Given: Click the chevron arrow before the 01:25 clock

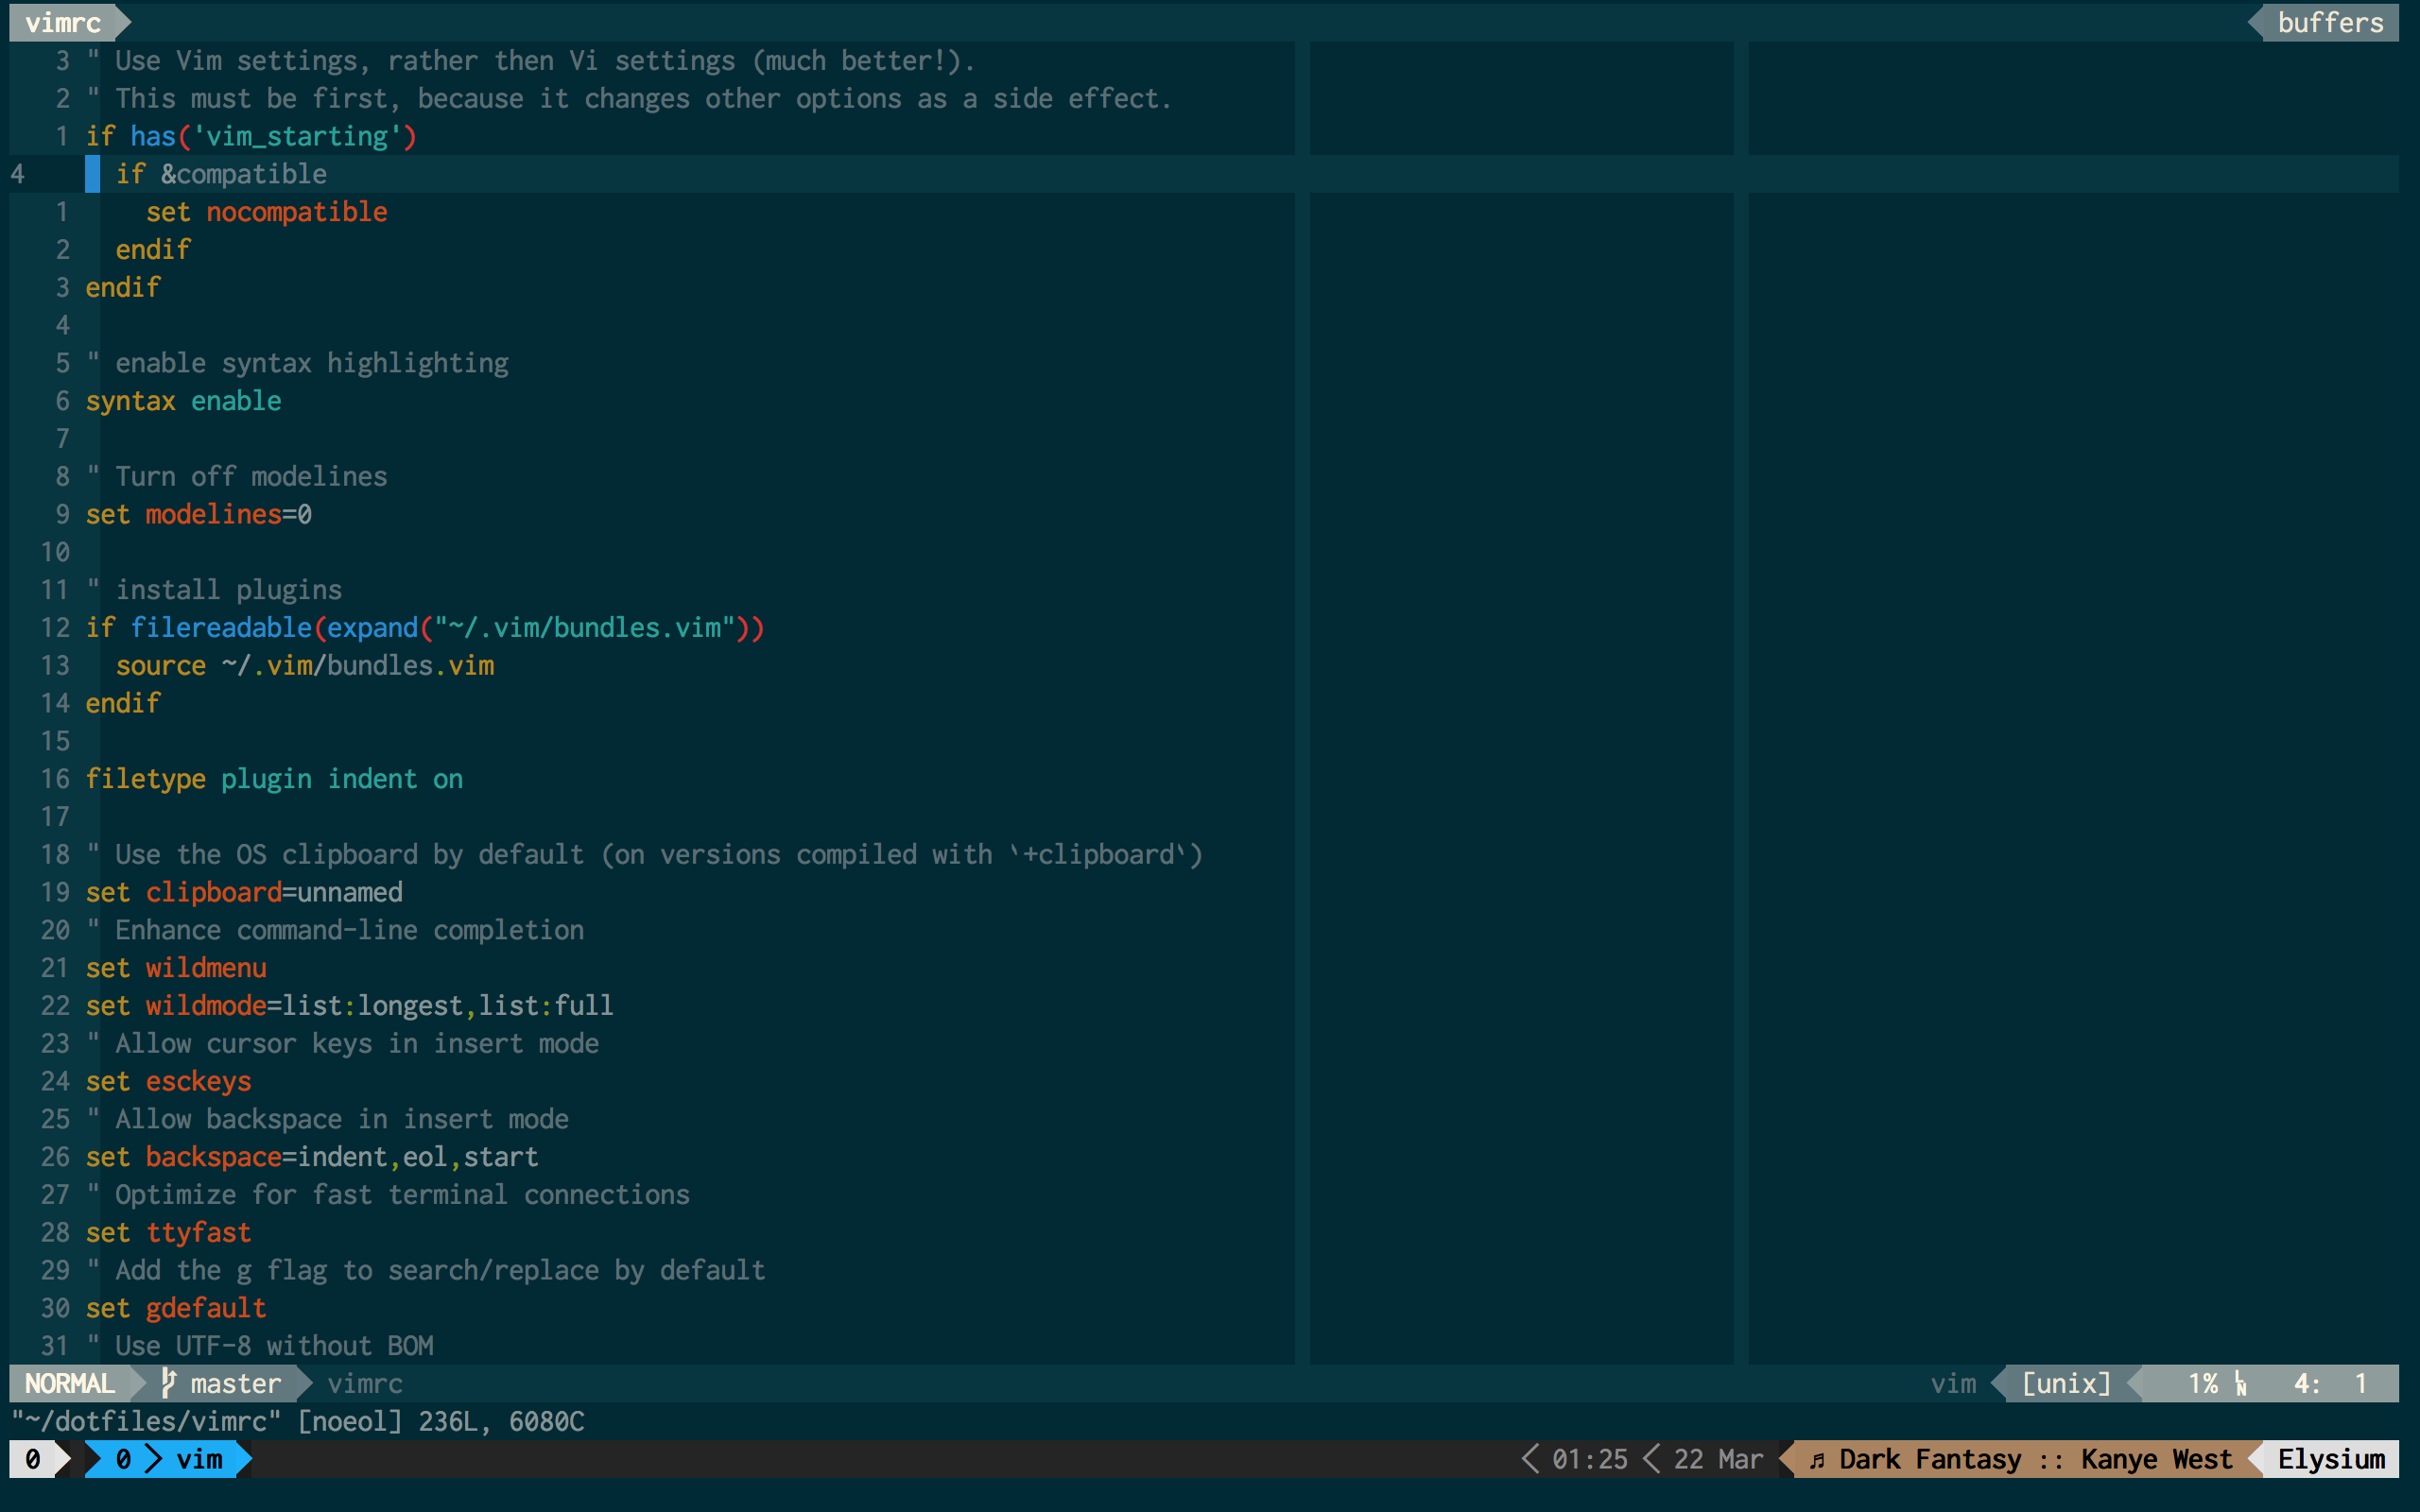Looking at the screenshot, I should pos(1530,1459).
